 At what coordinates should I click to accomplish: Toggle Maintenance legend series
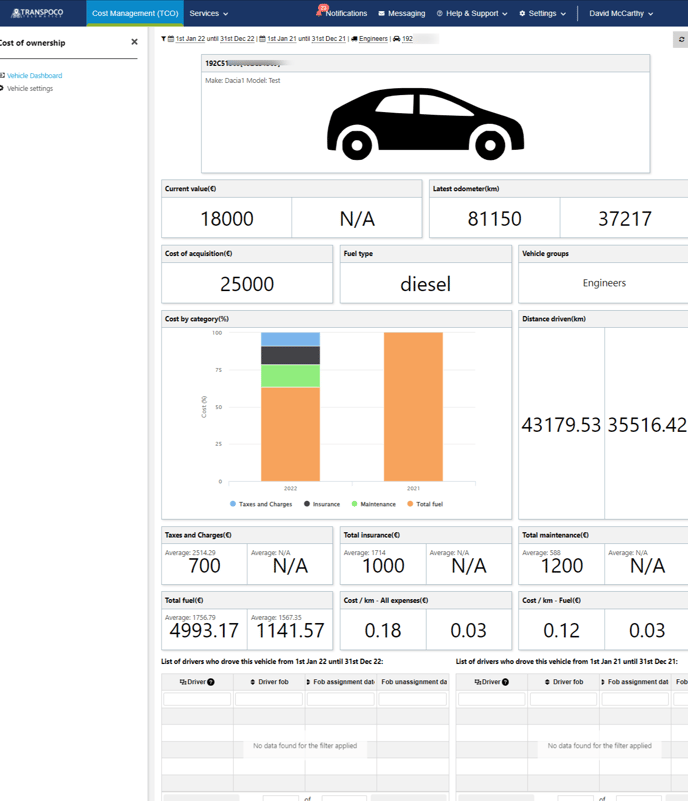[373, 504]
